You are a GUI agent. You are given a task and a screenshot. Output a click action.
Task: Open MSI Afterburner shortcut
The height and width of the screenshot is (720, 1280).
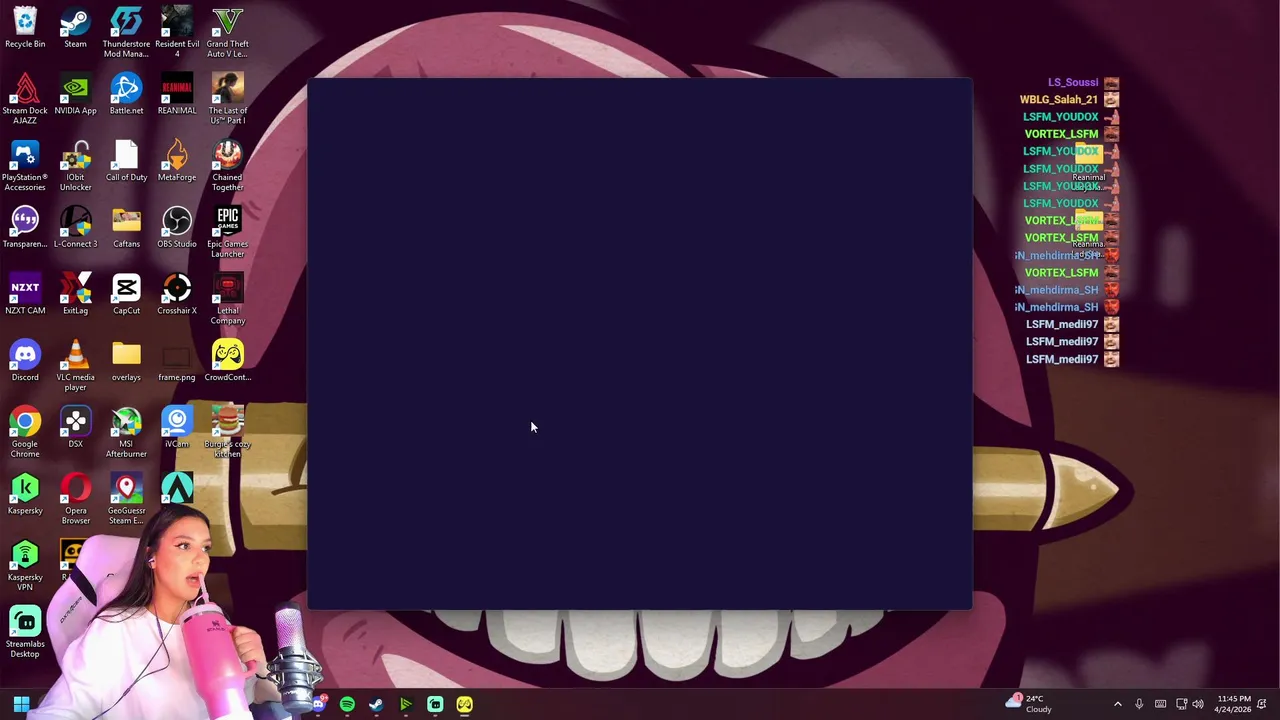[x=126, y=433]
